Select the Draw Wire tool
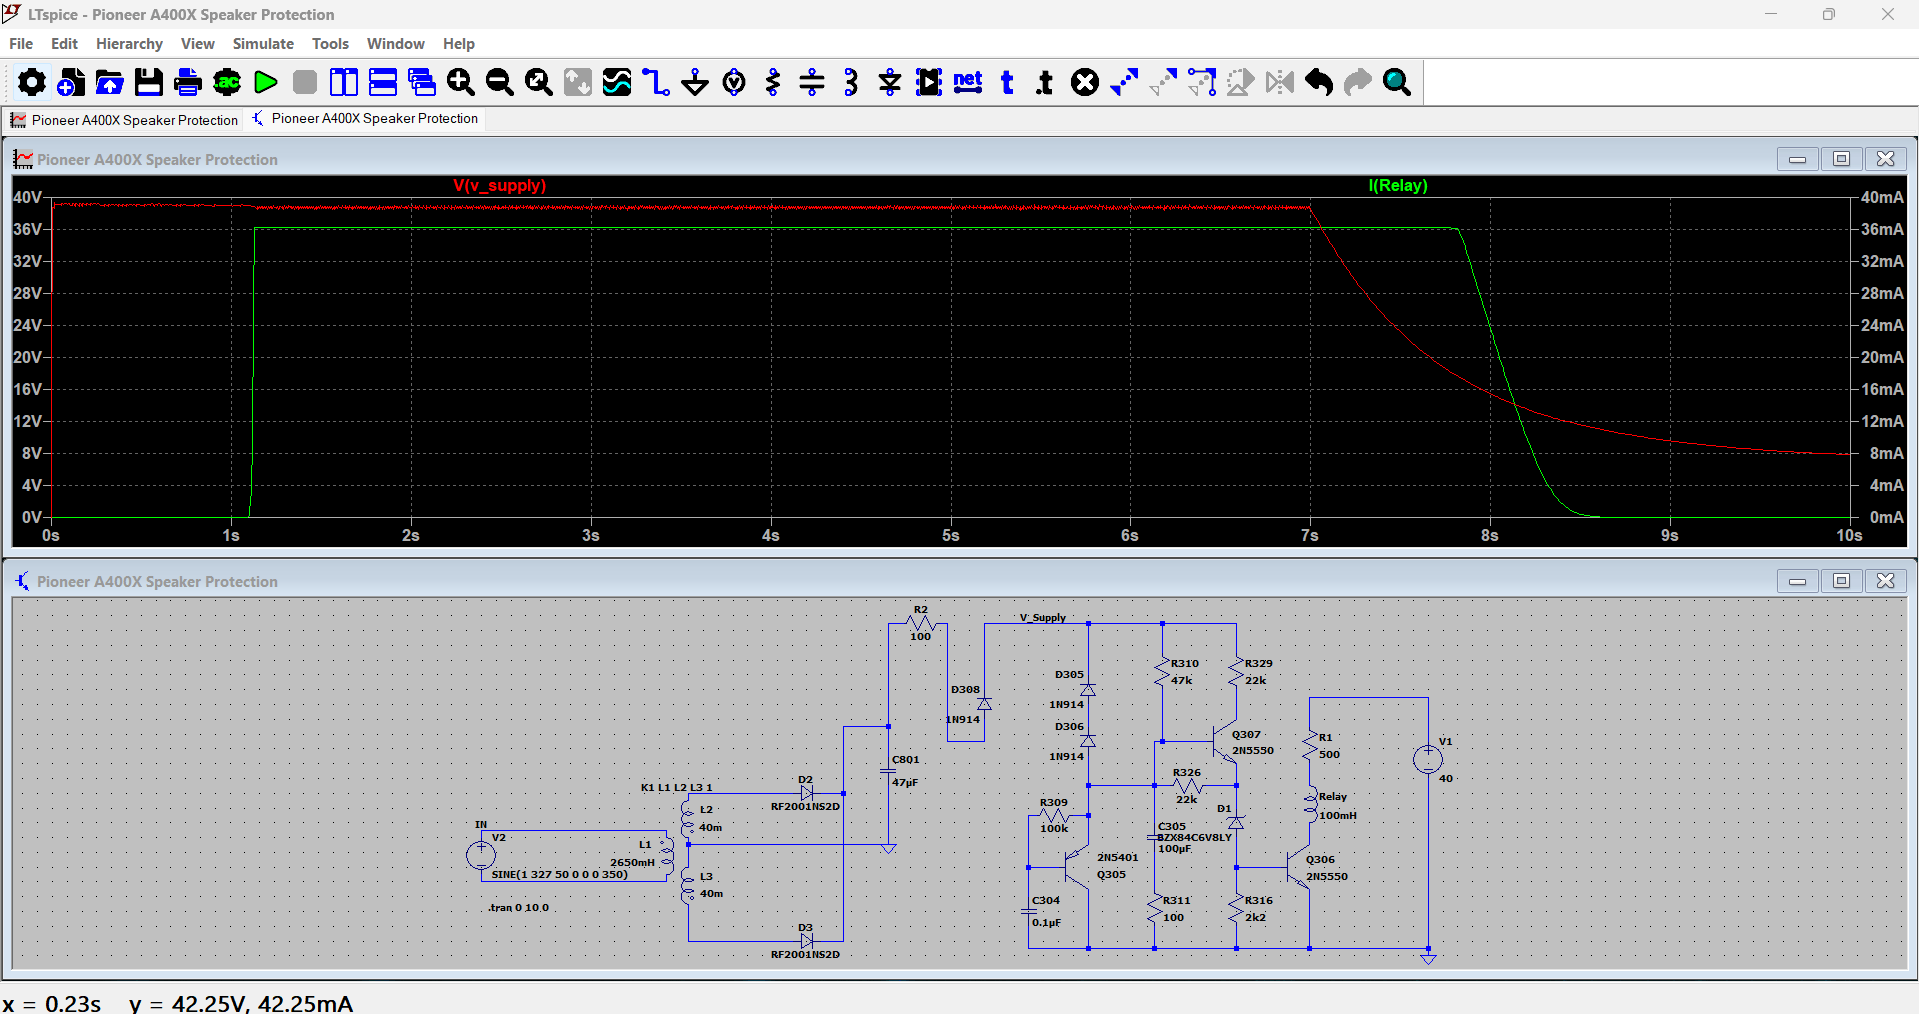The image size is (1919, 1014). (x=656, y=82)
